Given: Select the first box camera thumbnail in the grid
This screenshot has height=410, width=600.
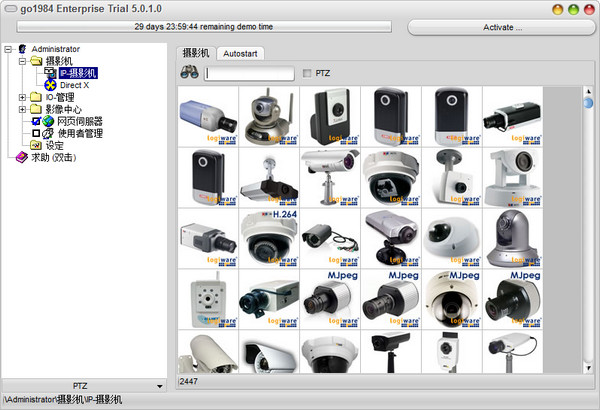Looking at the screenshot, I should (208, 117).
